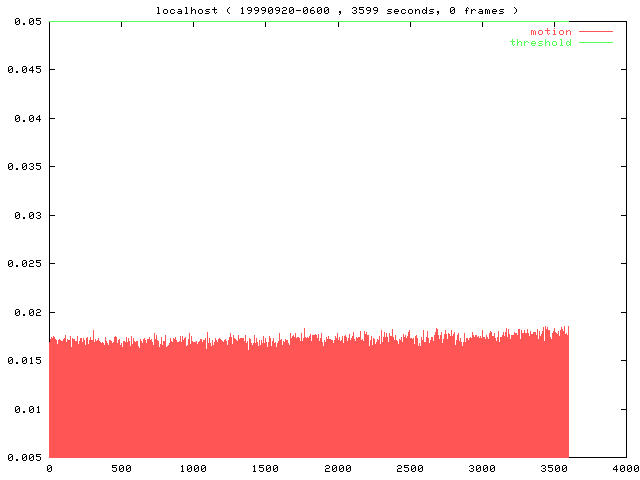Click the 2000 x-axis tick label
640x480 pixels.
(338, 468)
